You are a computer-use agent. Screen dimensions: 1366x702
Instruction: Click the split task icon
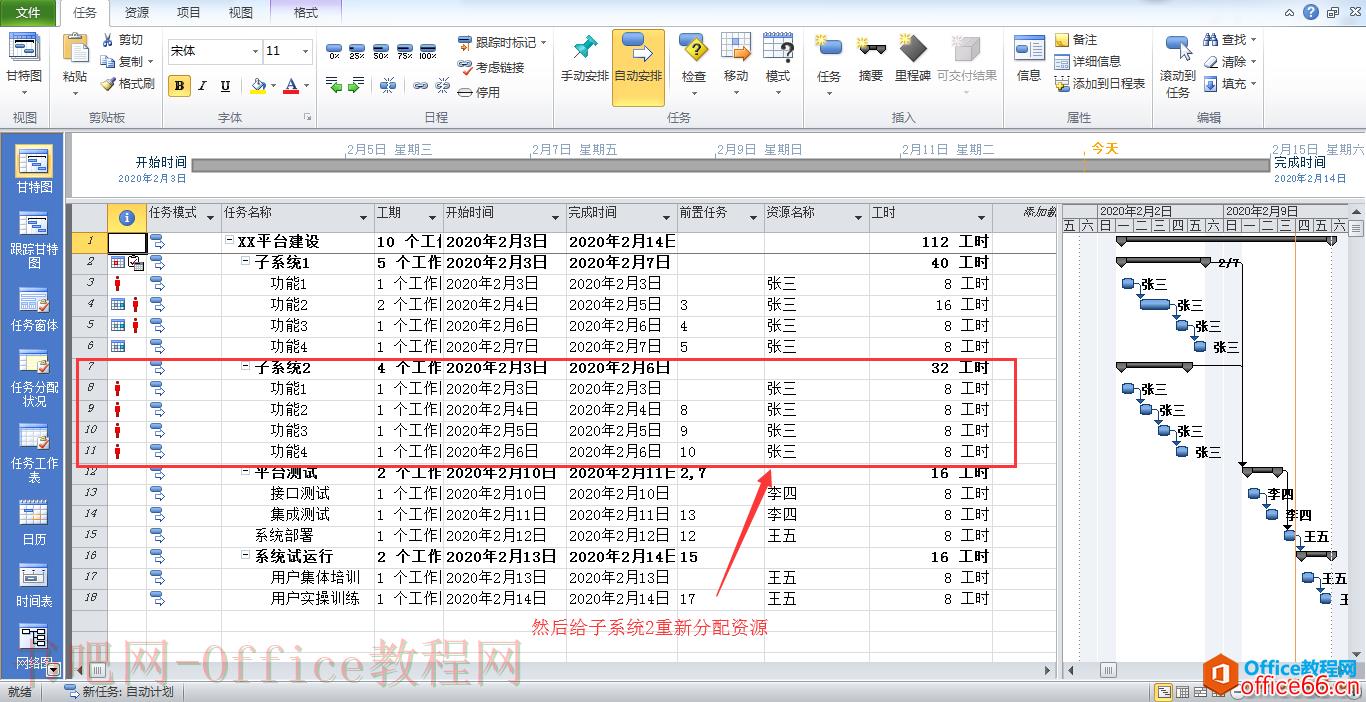click(x=388, y=86)
